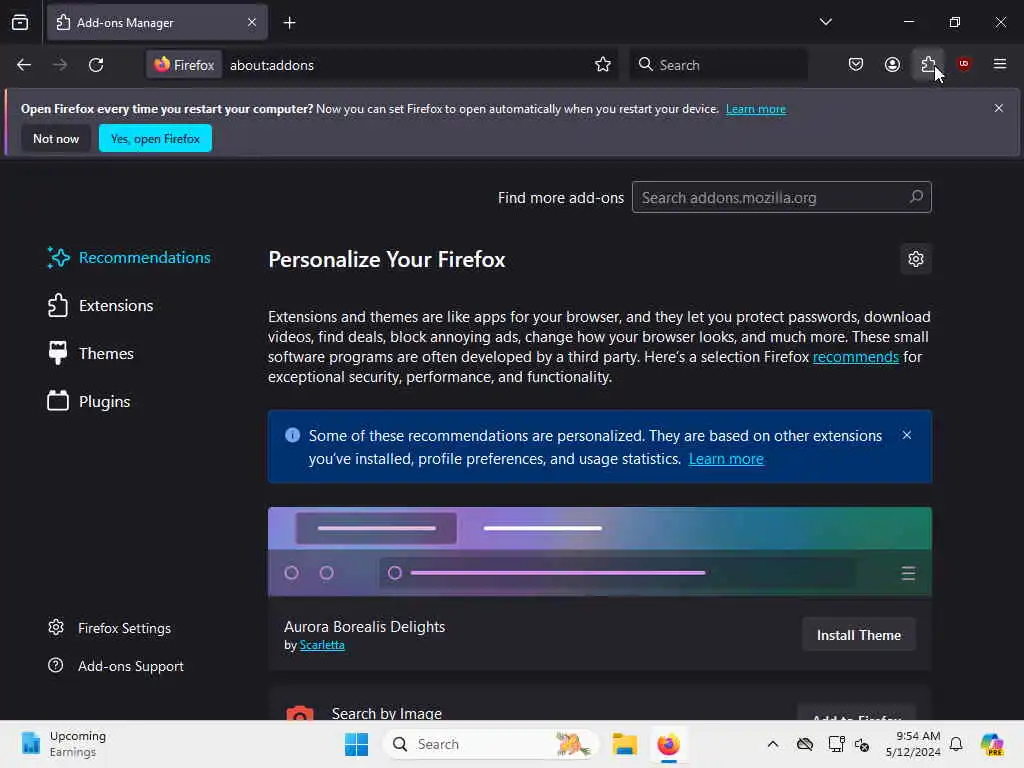Open the recommends link in description
Image resolution: width=1024 pixels, height=768 pixels.
point(856,357)
